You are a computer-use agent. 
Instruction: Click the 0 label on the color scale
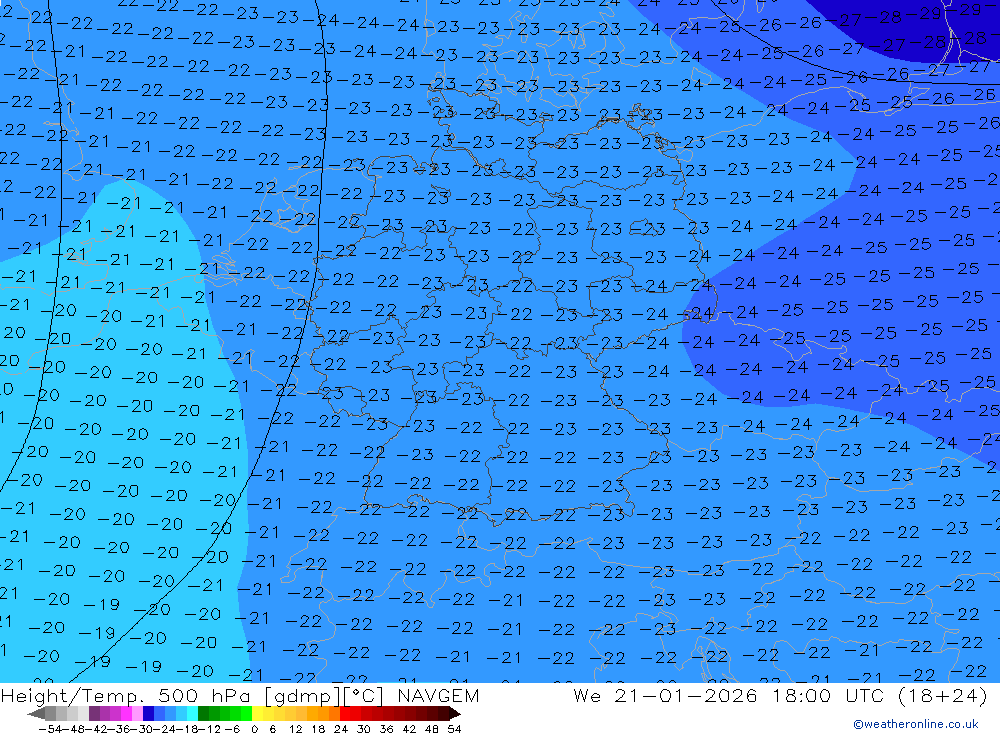coord(254,729)
